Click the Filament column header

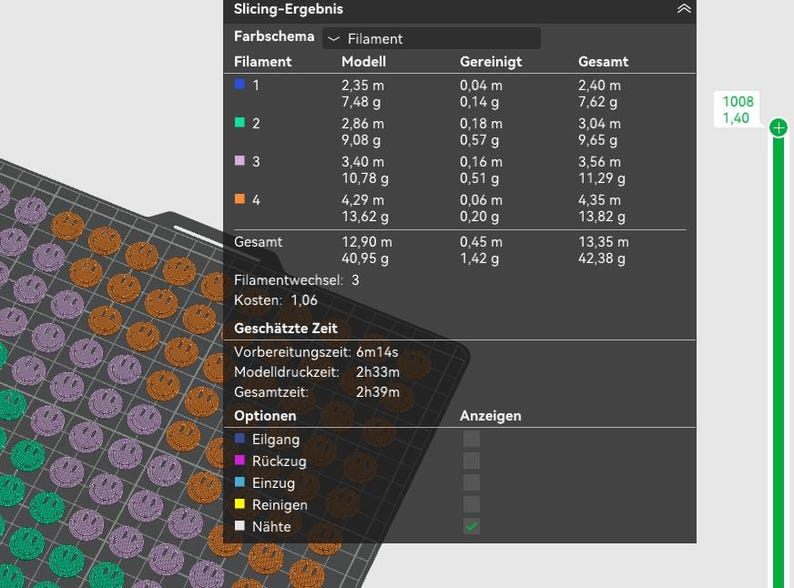point(263,62)
